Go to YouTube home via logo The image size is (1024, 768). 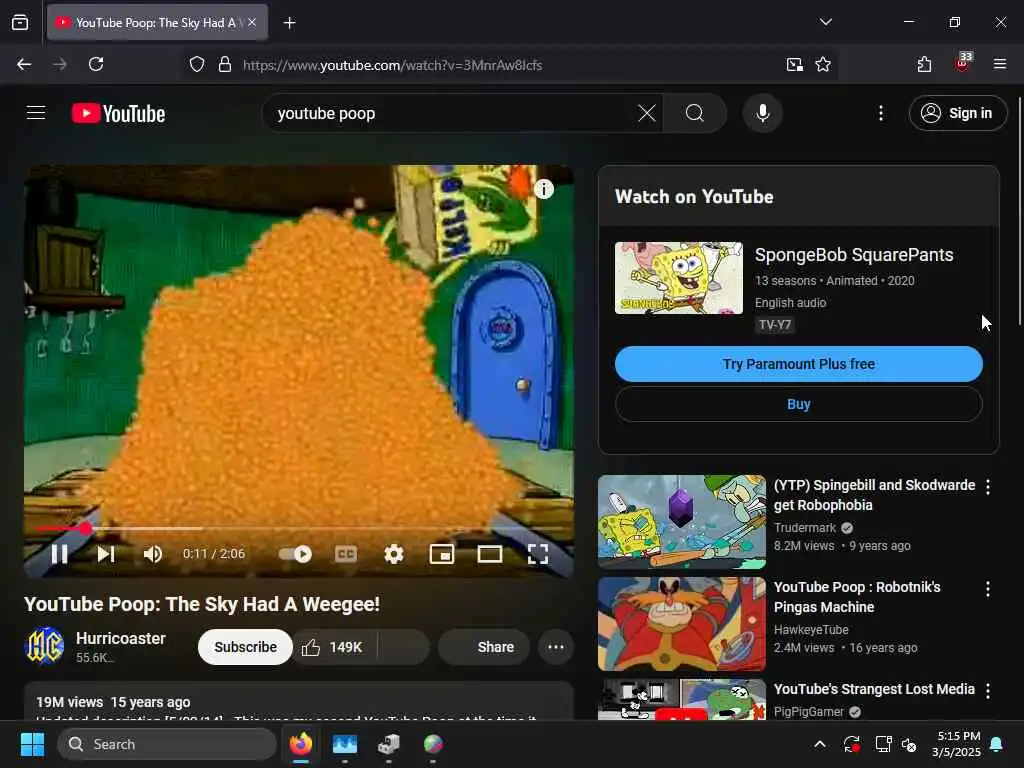coord(118,114)
